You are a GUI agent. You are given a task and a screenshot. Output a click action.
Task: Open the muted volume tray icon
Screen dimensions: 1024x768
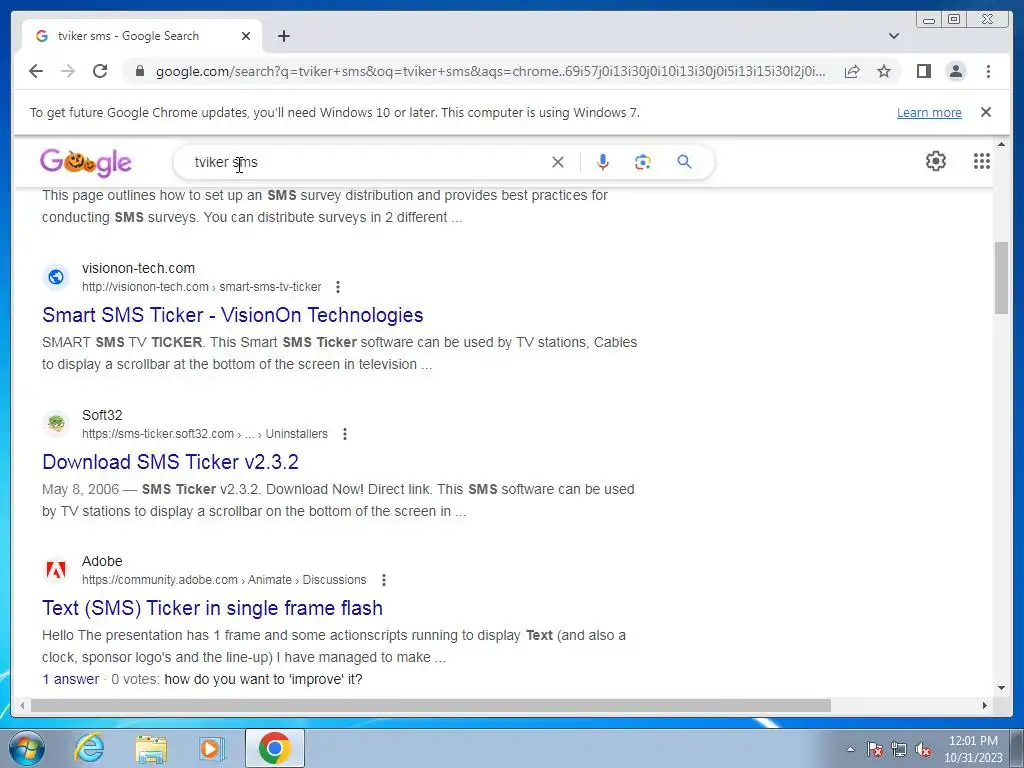923,749
